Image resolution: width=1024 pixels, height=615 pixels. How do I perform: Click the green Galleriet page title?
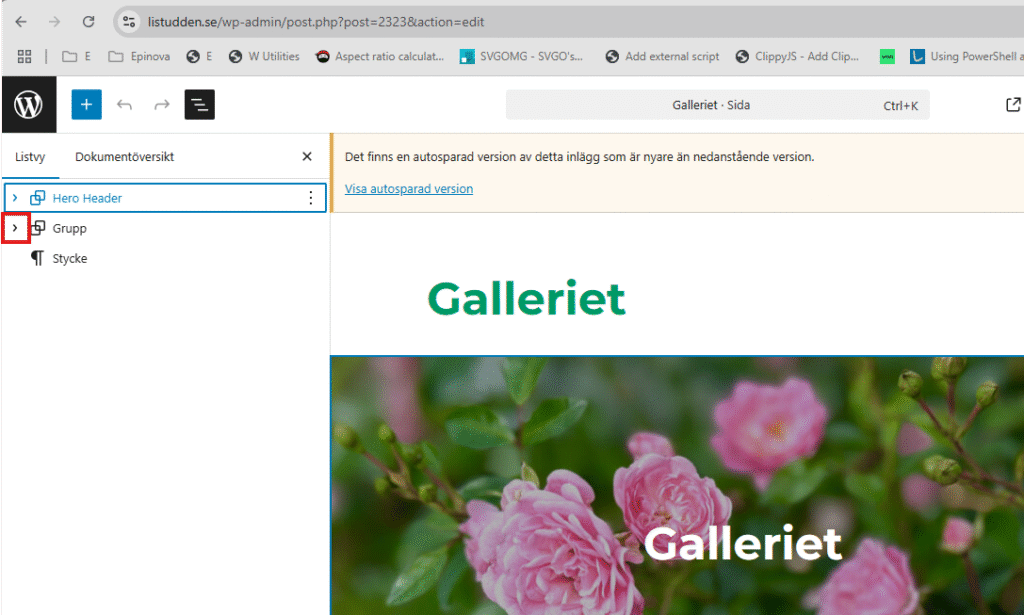(526, 299)
